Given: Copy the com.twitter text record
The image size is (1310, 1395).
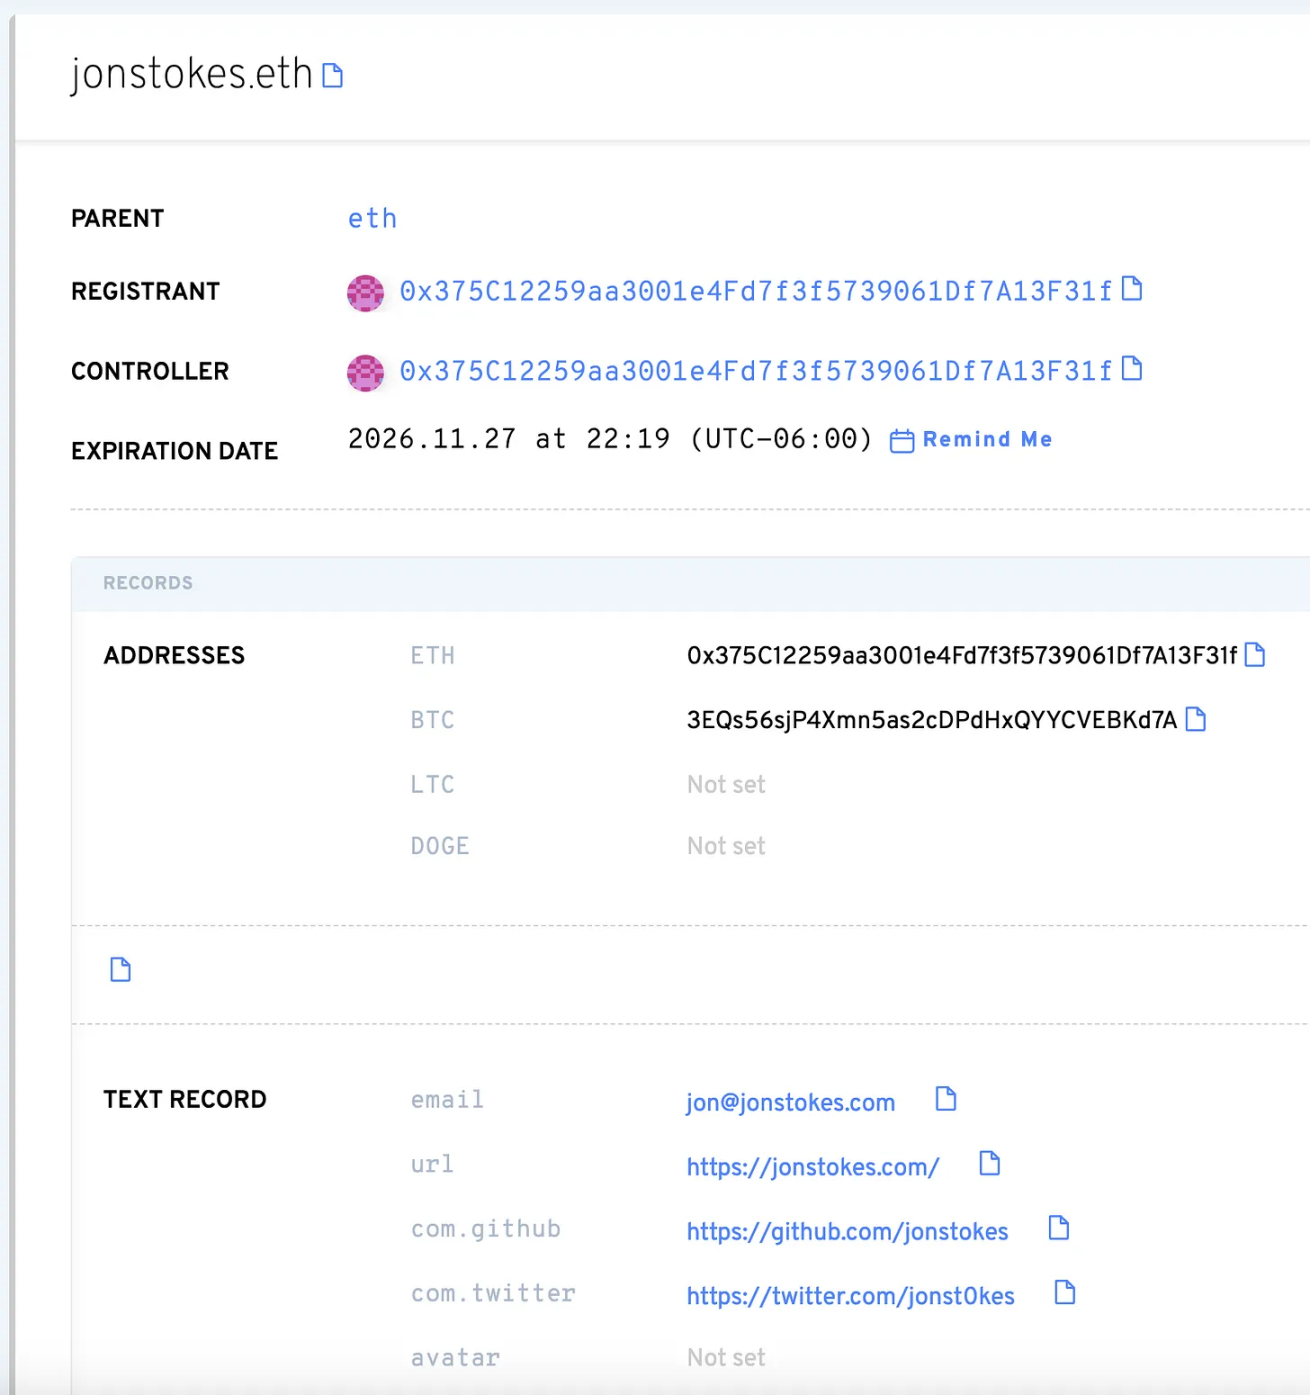Looking at the screenshot, I should 1065,1293.
